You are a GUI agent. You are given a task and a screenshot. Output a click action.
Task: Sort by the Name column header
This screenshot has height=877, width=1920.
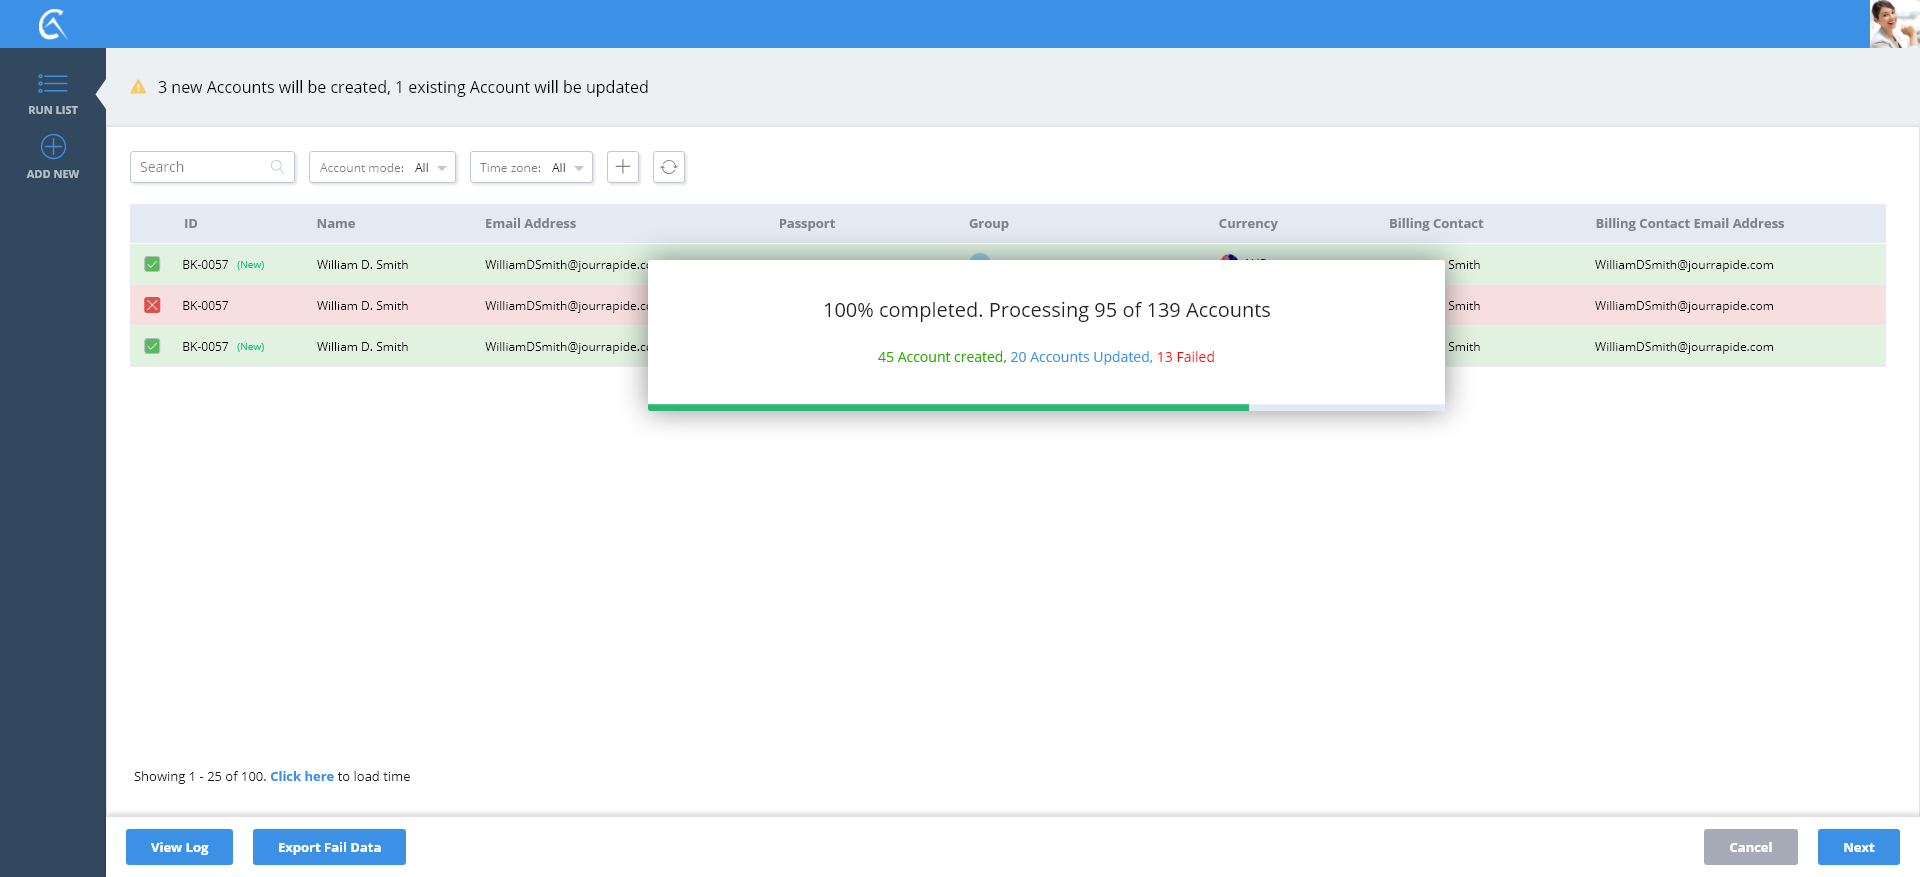(x=336, y=224)
